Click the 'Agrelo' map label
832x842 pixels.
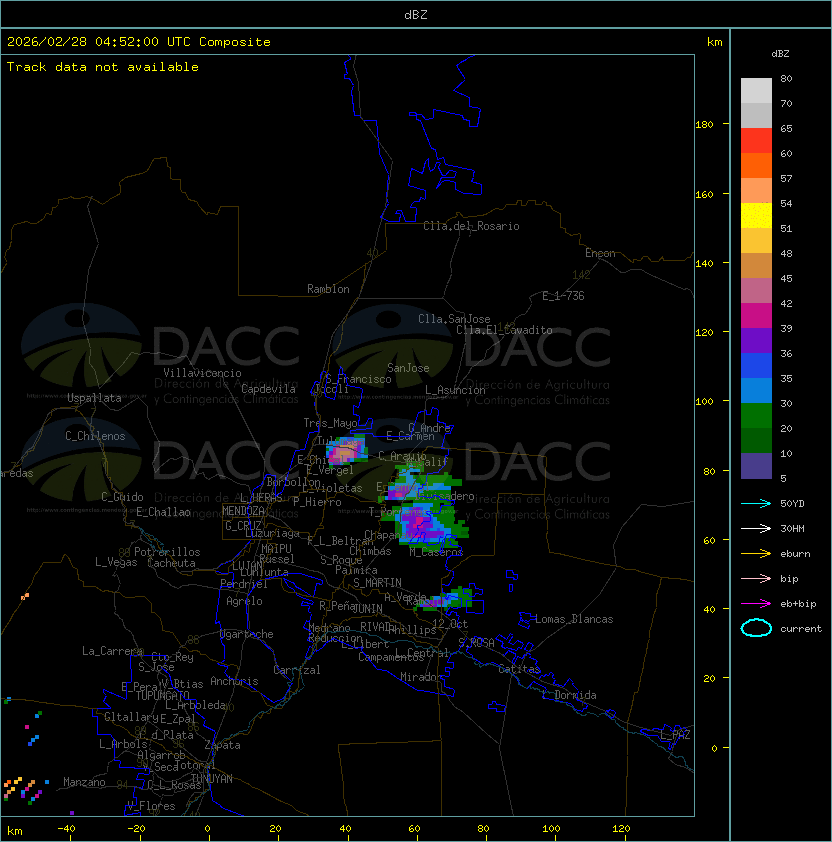click(244, 601)
